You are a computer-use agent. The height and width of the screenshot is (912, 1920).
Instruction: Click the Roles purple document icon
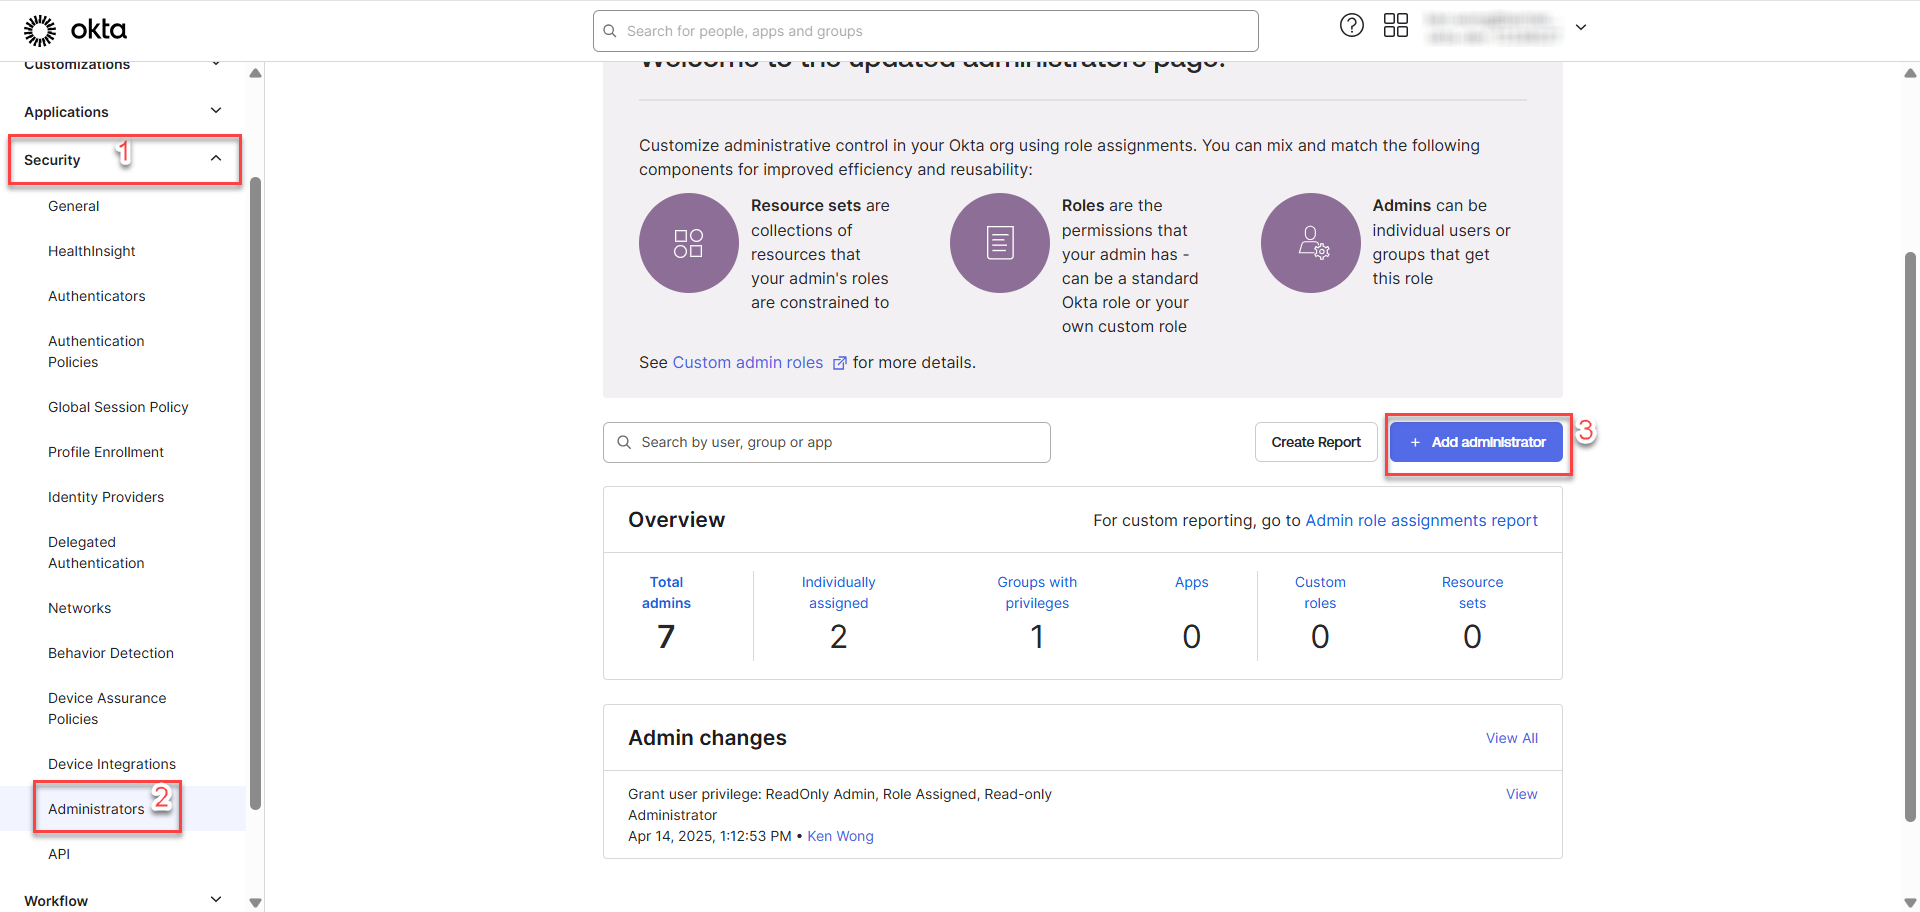coord(999,243)
